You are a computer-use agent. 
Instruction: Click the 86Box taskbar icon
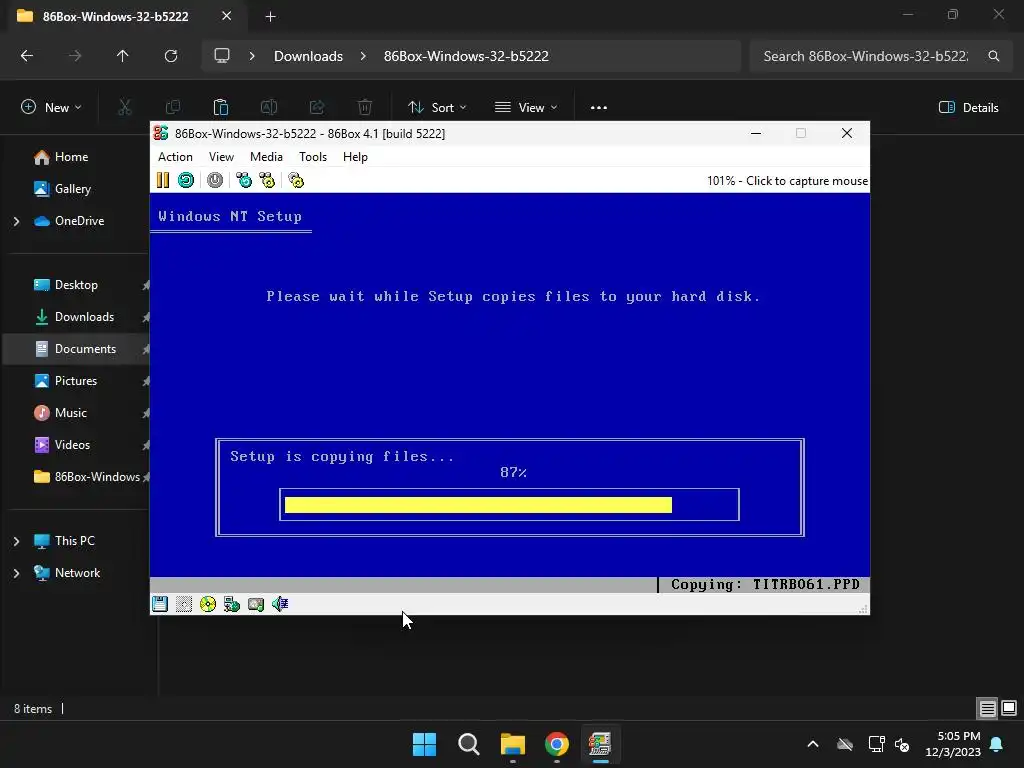tap(600, 744)
